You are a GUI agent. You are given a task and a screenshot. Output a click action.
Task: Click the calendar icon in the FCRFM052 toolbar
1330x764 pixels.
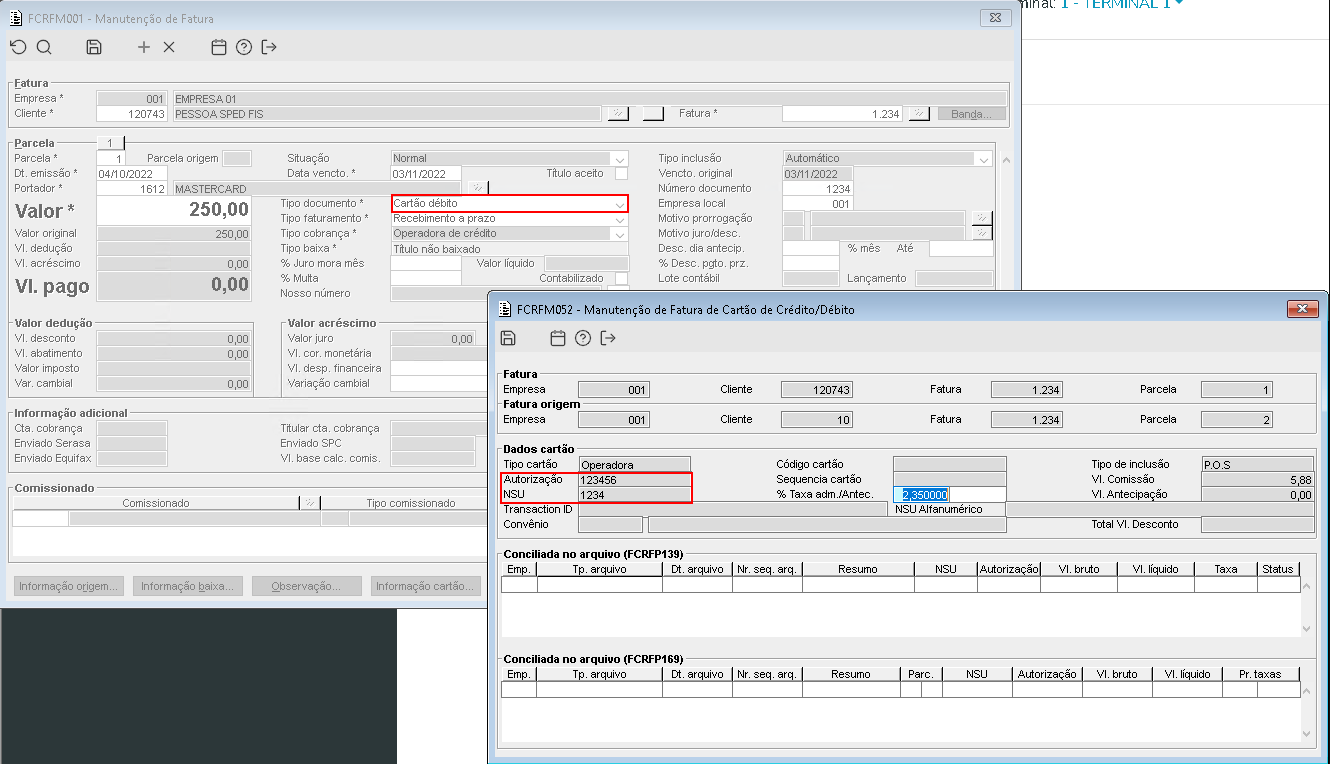pyautogui.click(x=558, y=338)
